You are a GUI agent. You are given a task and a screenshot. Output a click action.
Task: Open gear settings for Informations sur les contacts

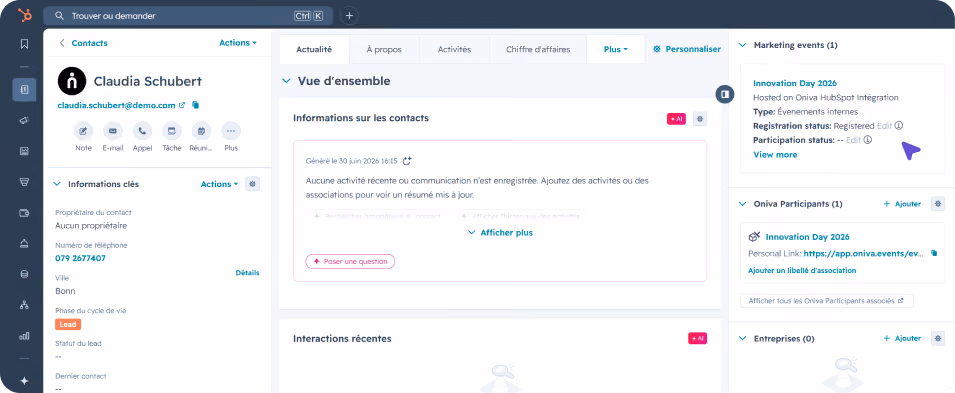700,119
